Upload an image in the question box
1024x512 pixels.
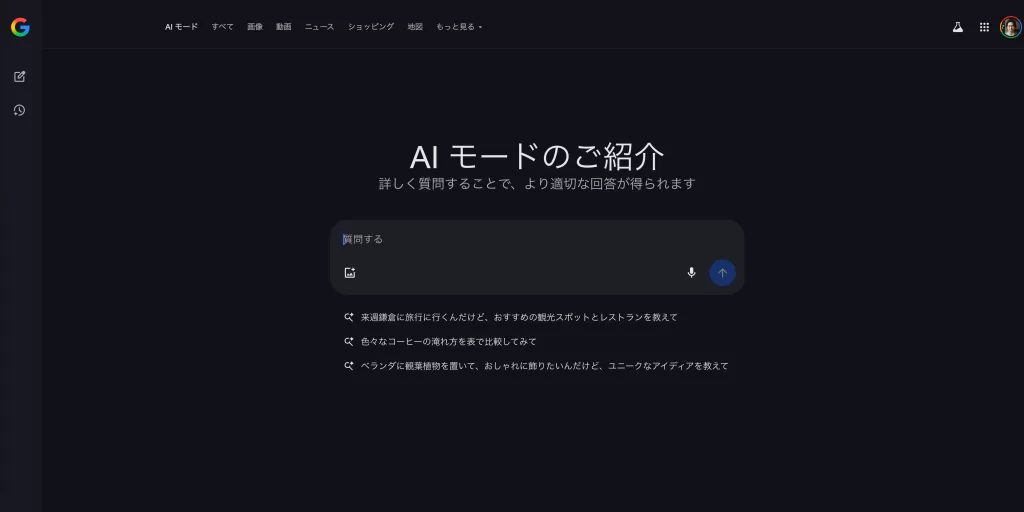pos(350,273)
